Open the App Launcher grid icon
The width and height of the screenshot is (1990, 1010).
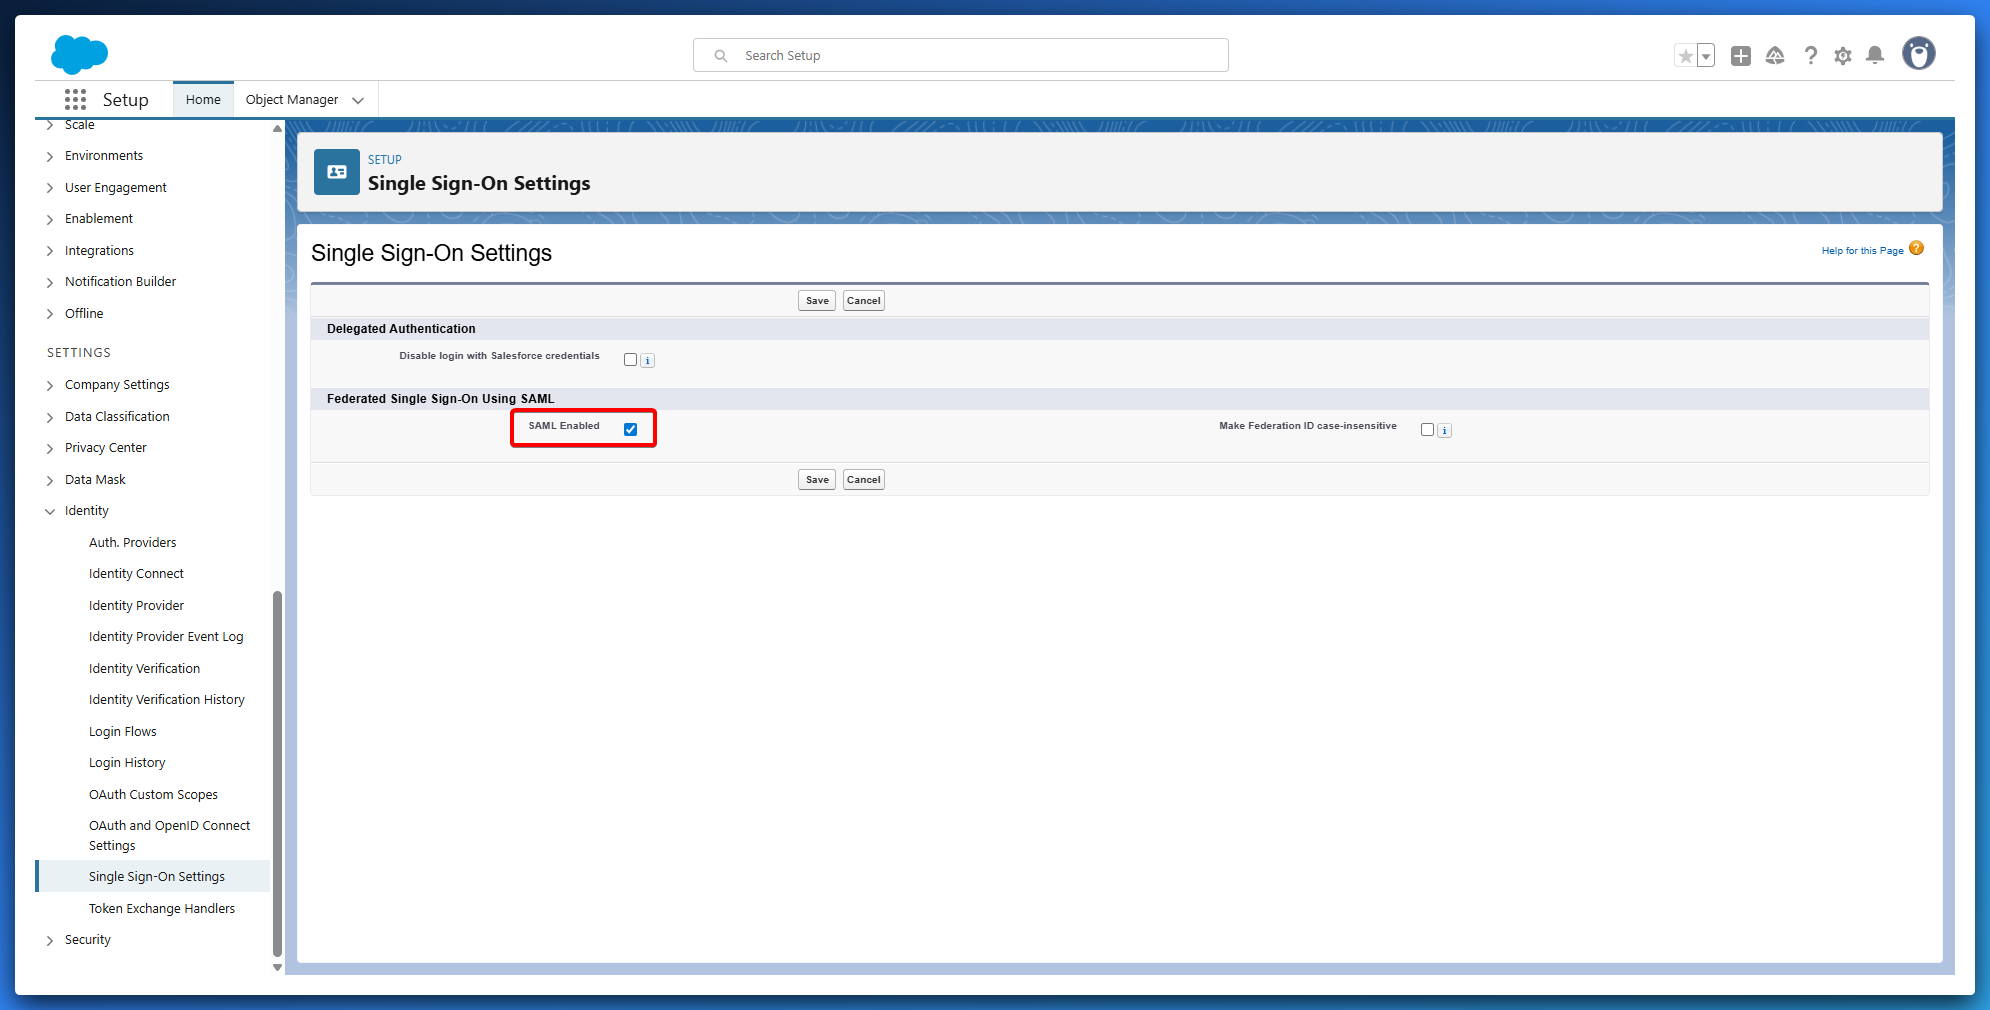(x=75, y=99)
